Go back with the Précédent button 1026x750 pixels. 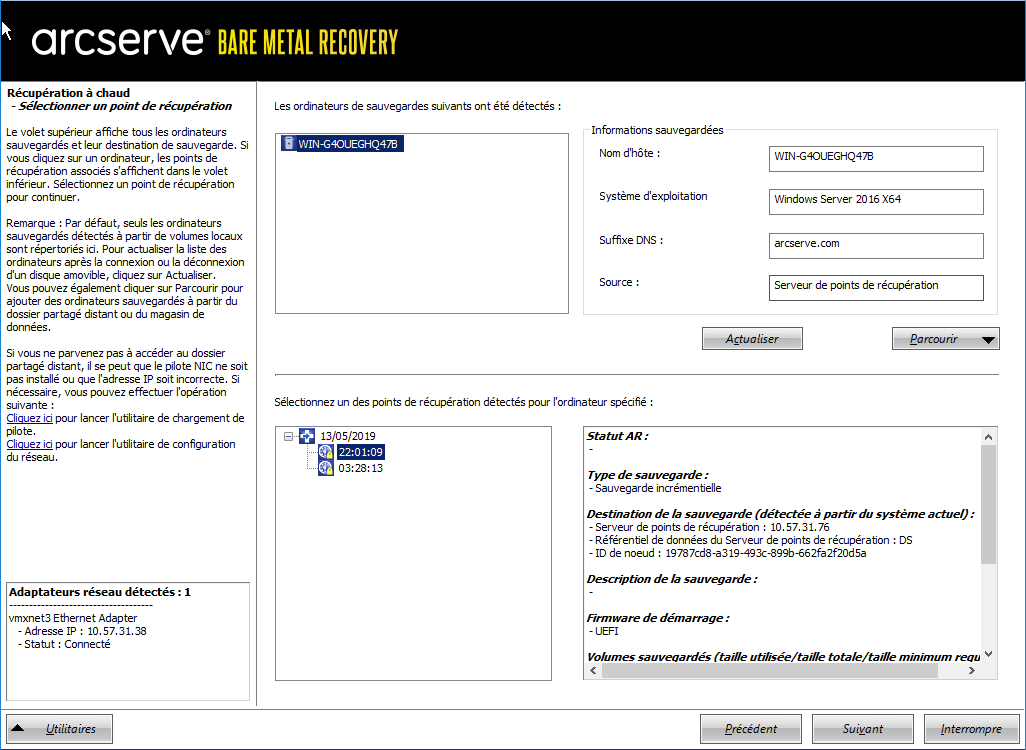click(x=751, y=729)
